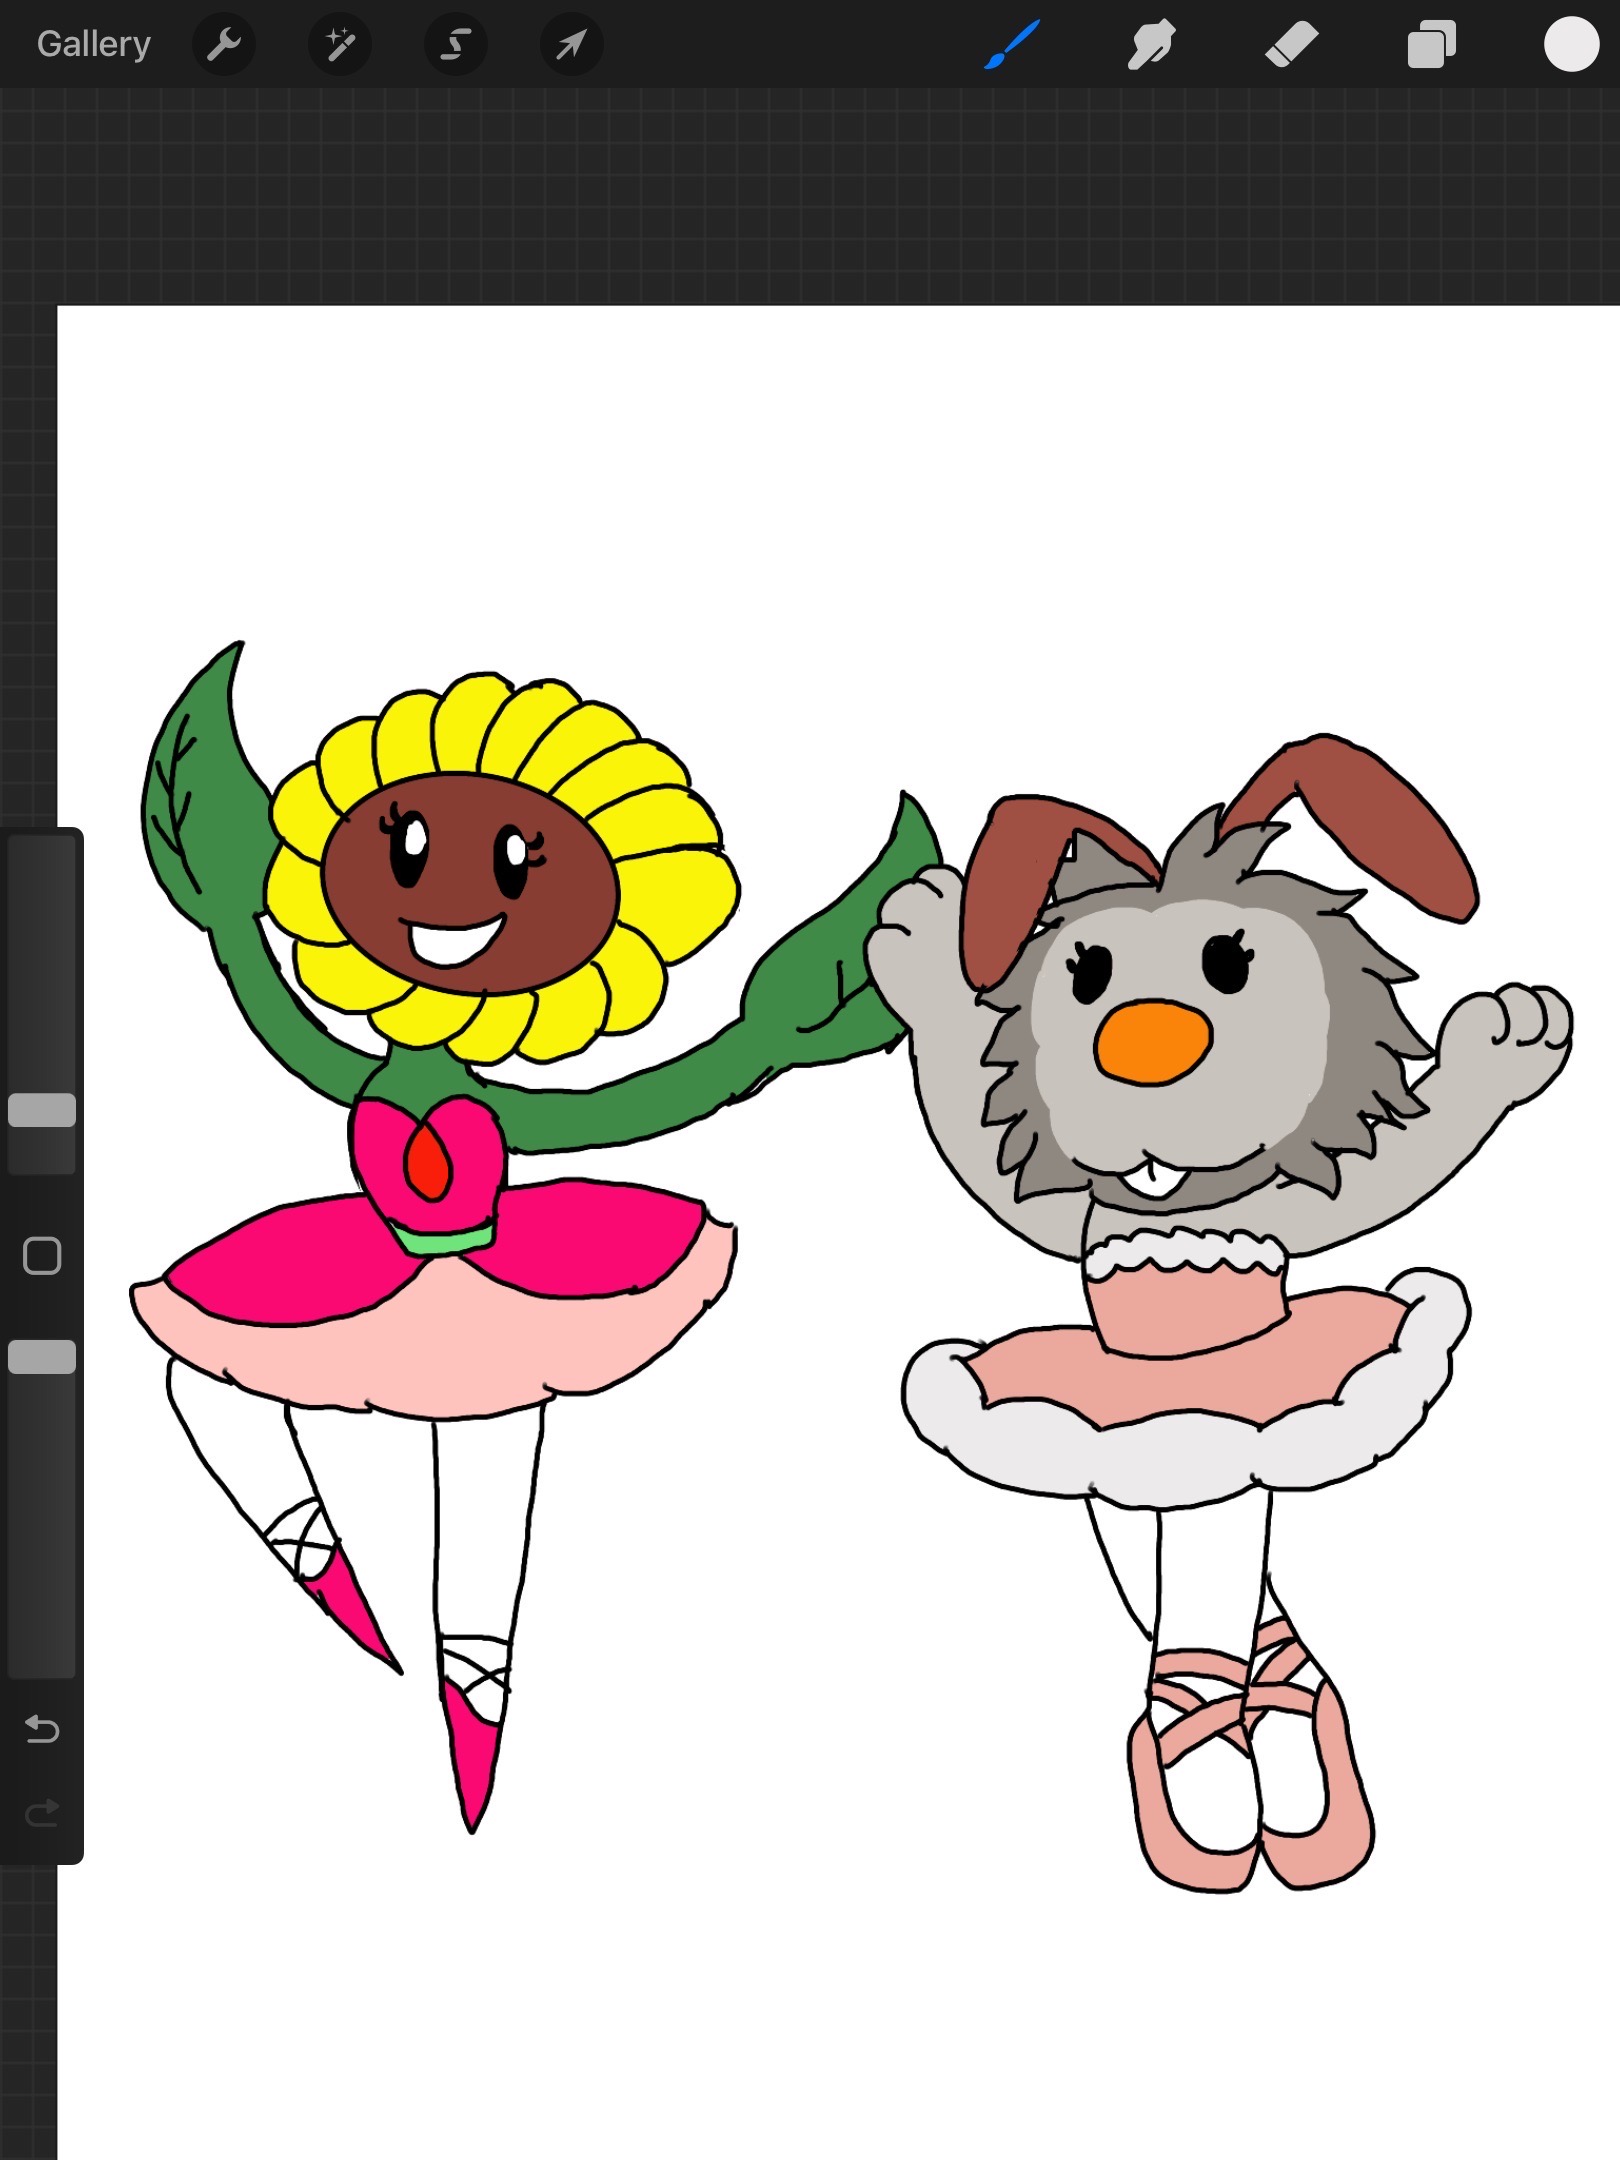The height and width of the screenshot is (2160, 1620).
Task: Open the active color swatch
Action: tap(1571, 44)
